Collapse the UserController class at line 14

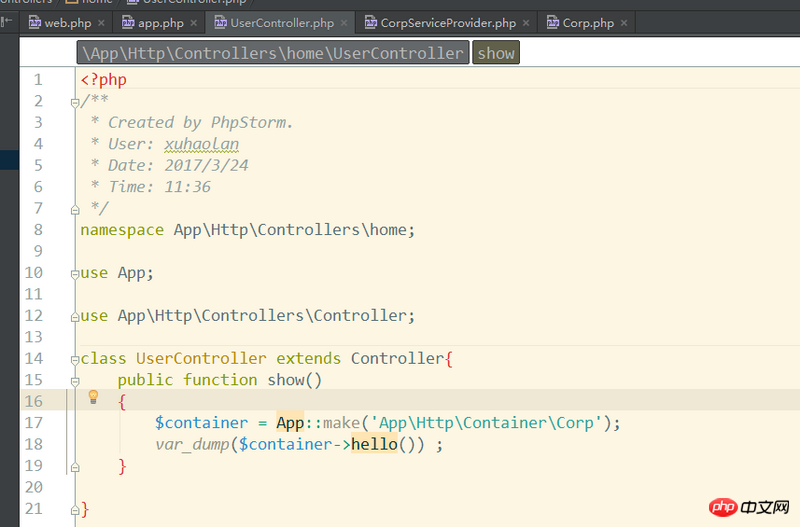75,358
